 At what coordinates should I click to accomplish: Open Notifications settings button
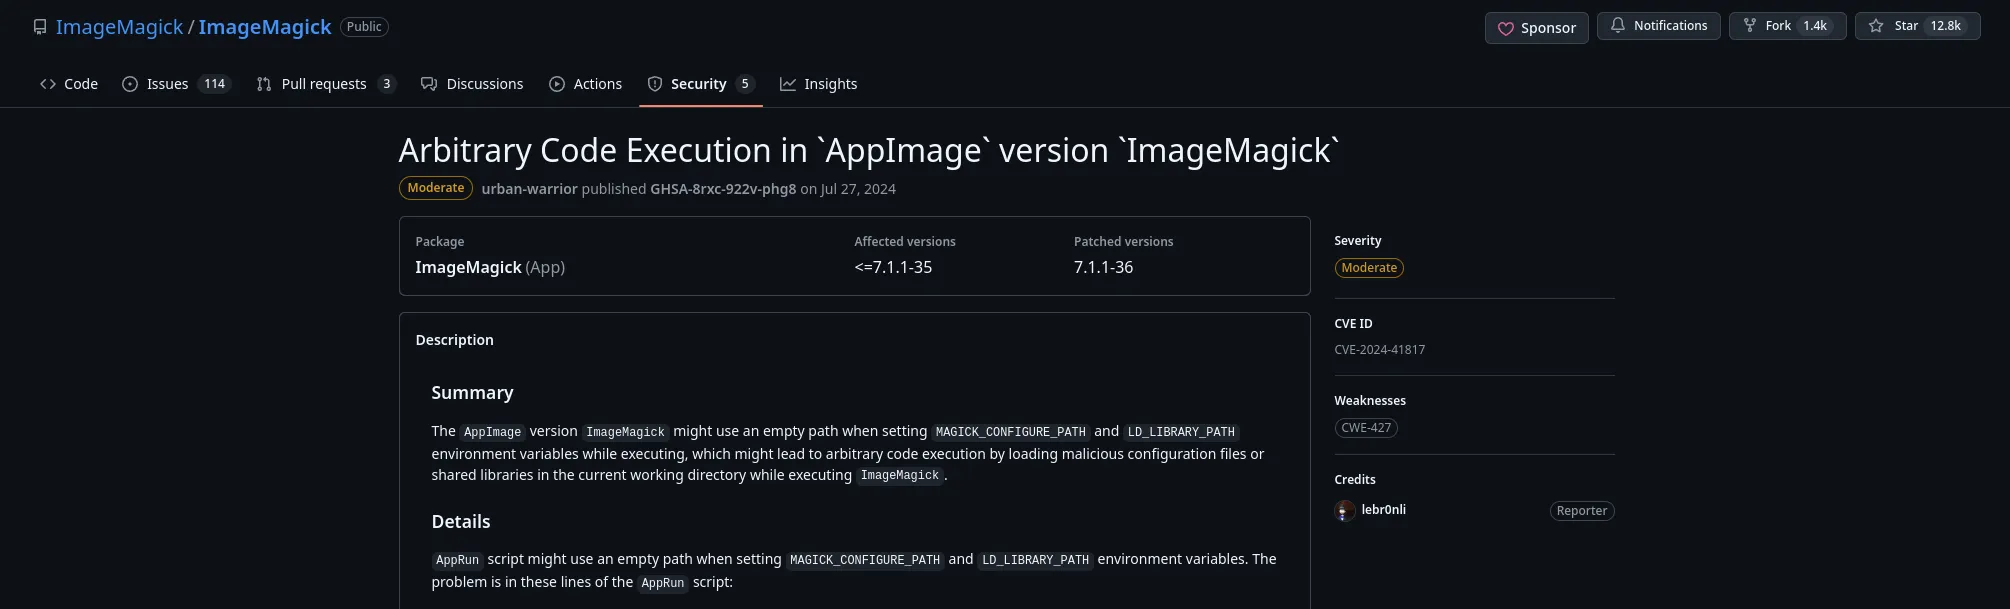(1658, 26)
